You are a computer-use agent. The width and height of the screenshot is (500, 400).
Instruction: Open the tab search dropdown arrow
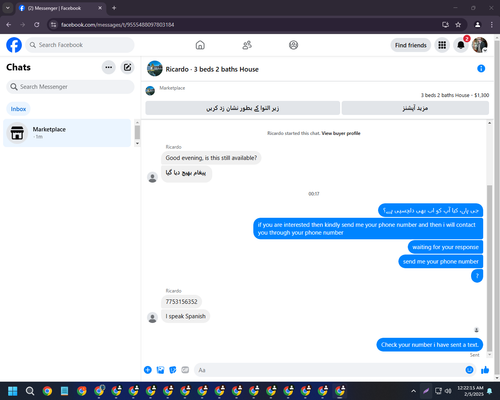click(7, 8)
